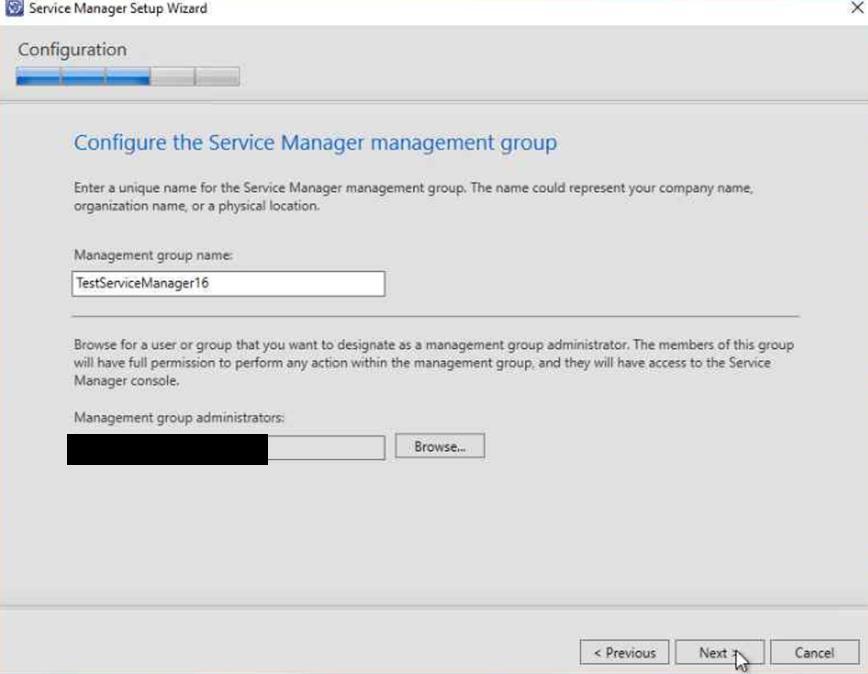Image resolution: width=868 pixels, height=674 pixels.
Task: Click the Configuration progress bar
Action: coord(128,76)
